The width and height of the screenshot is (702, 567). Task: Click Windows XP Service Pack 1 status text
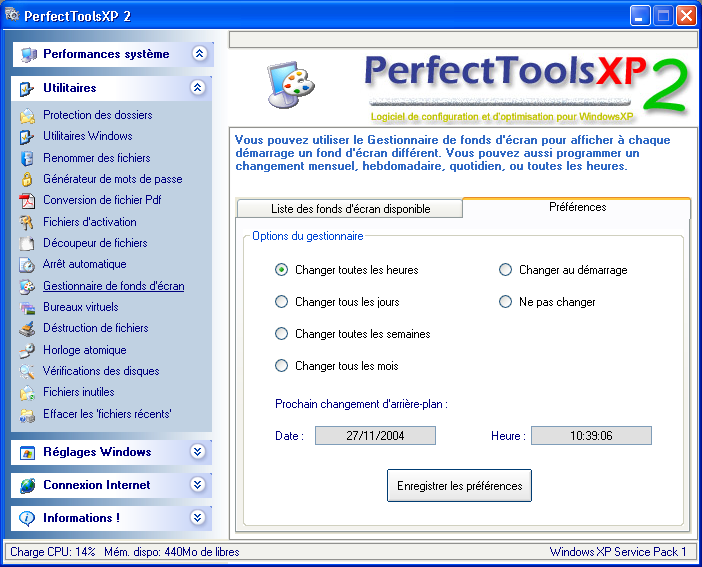618,552
